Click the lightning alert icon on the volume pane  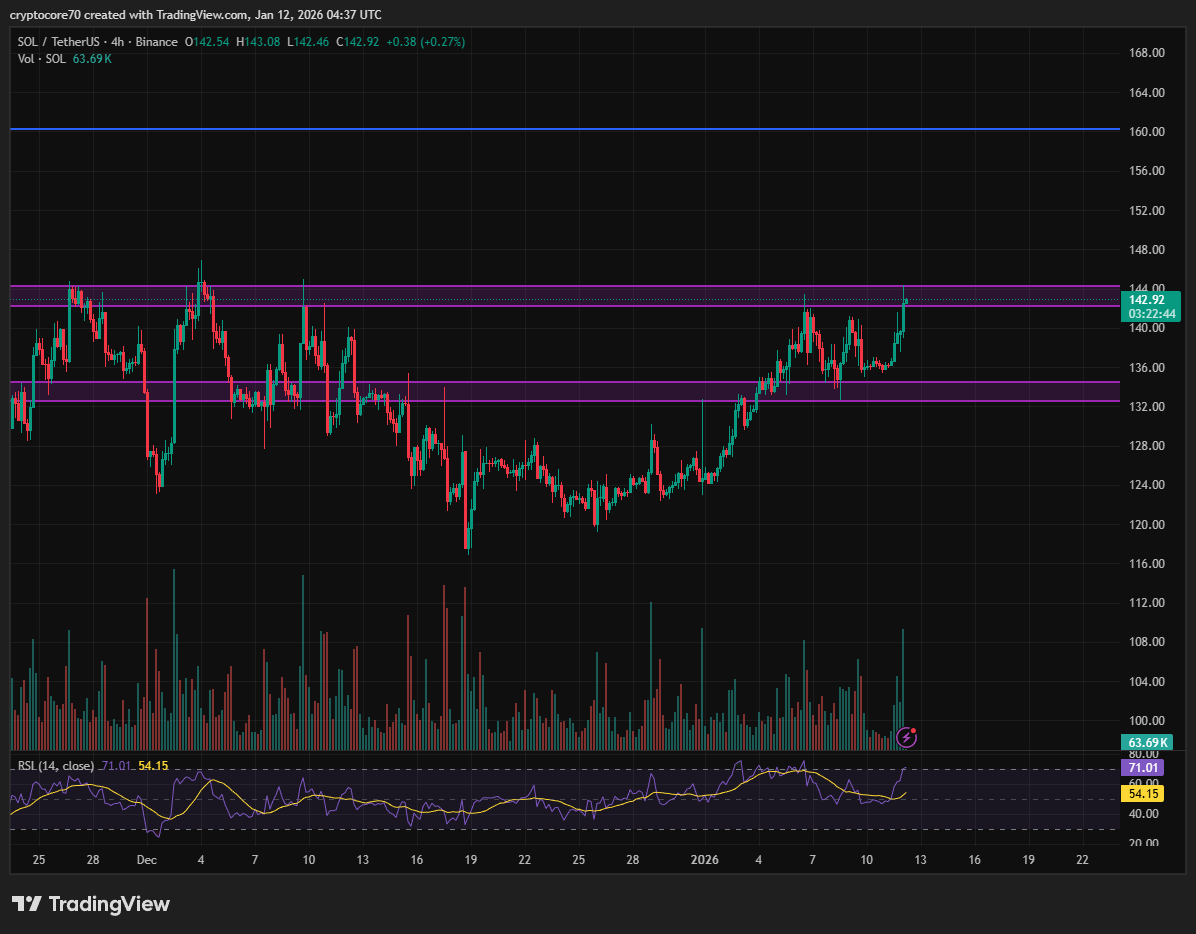click(x=906, y=737)
